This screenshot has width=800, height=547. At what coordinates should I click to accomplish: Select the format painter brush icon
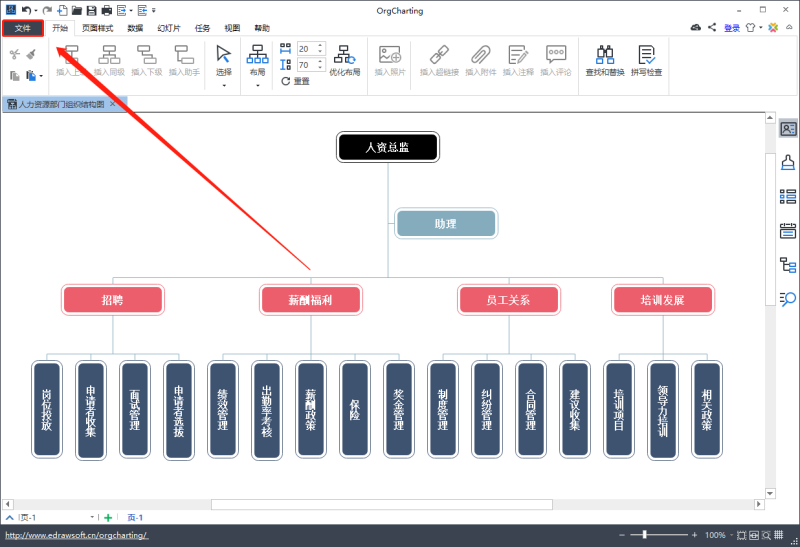(x=31, y=54)
